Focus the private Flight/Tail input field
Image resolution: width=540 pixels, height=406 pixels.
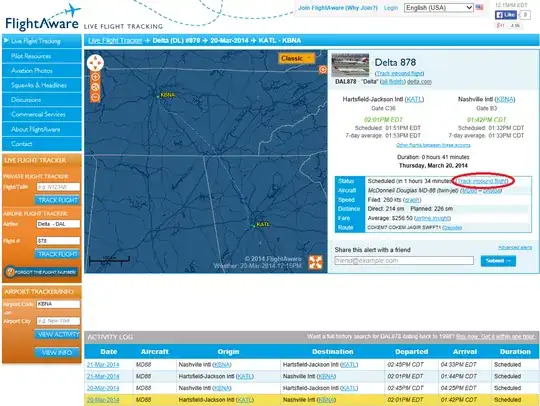58,187
